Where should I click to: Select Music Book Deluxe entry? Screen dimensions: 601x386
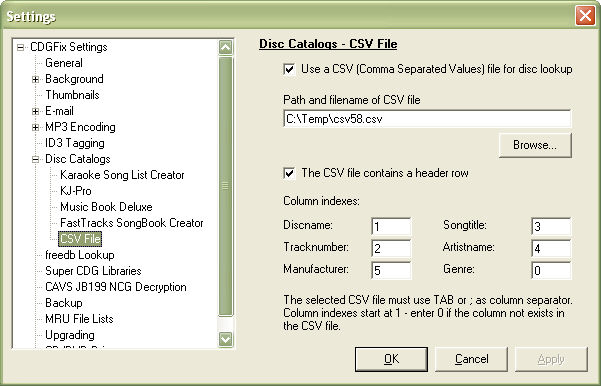[x=106, y=207]
